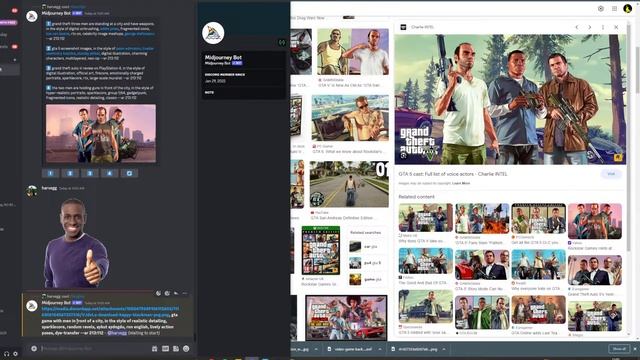Screen dimensions: 640x360
Task: Open the CJ and Trevor result thumbnail
Action: pos(353,51)
